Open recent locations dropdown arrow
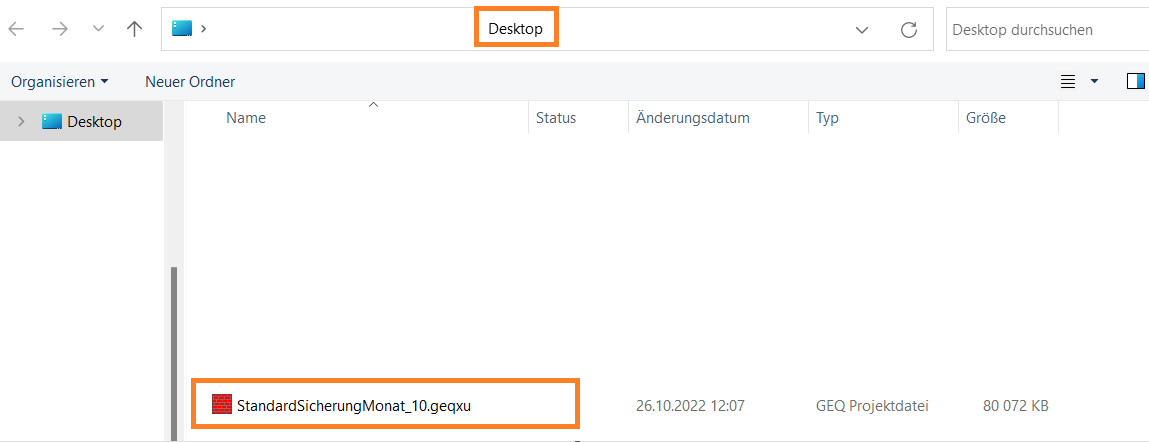1149x442 pixels. tap(98, 30)
